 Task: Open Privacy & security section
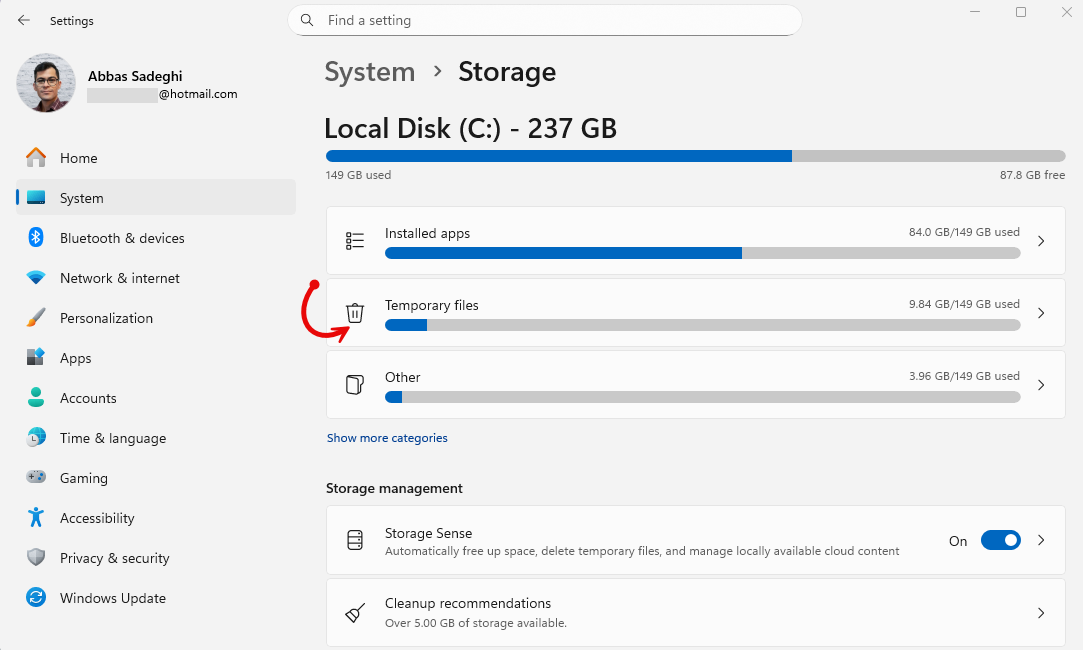tap(114, 558)
